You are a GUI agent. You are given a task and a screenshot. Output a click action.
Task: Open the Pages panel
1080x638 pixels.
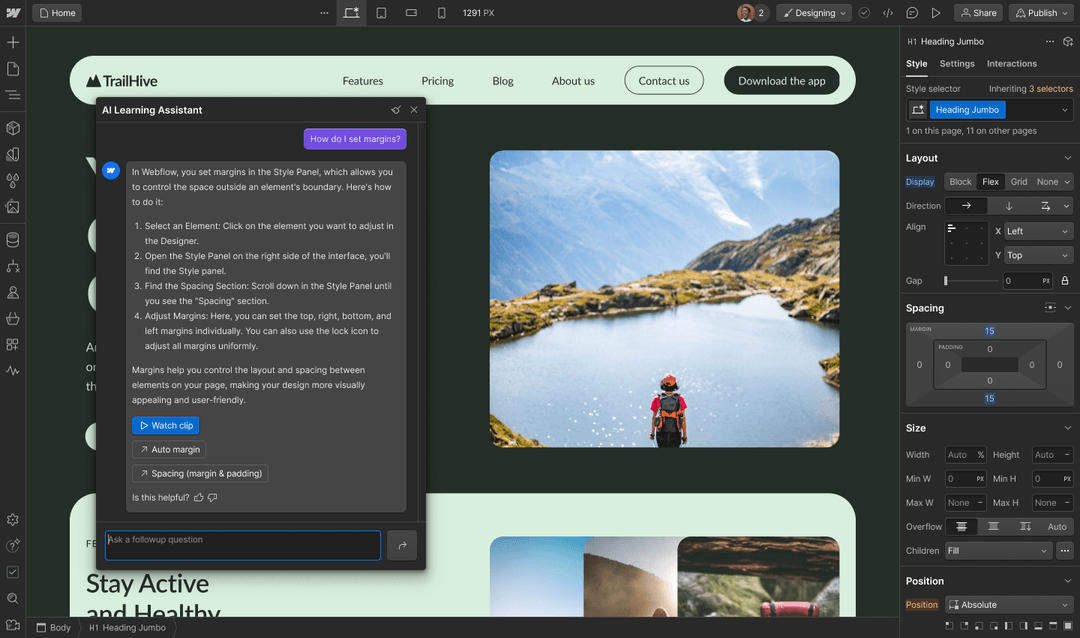coord(13,68)
